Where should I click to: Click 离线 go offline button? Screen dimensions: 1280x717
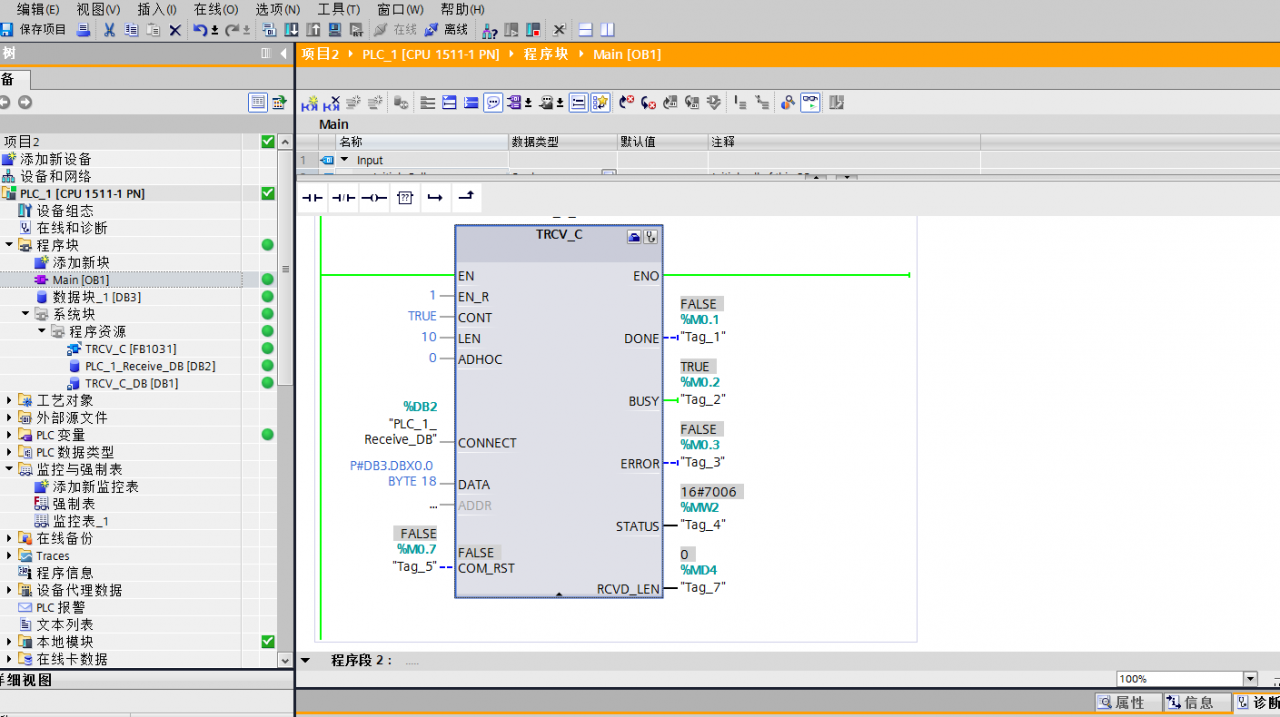(447, 30)
